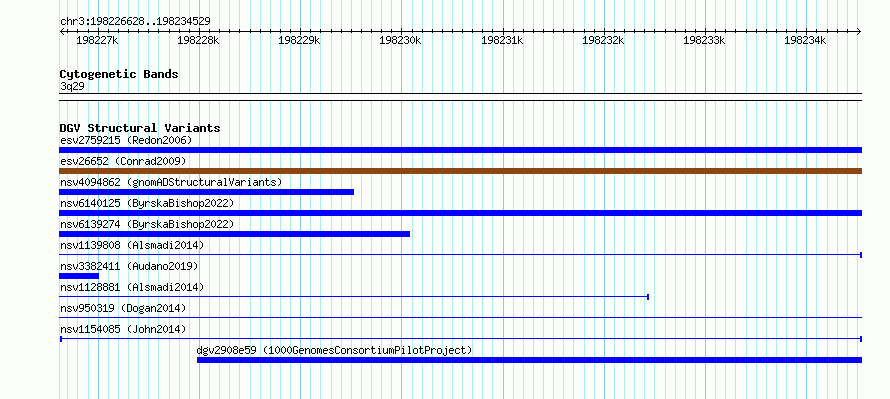The image size is (890, 399).
Task: Click nsv6140125 (ByrskaBishop2022) label
Action: pyautogui.click(x=147, y=203)
